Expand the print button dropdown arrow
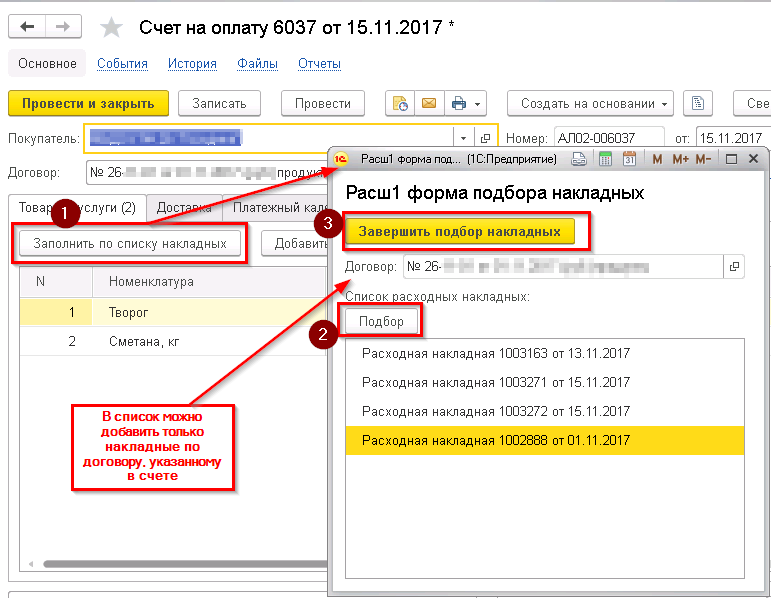 coord(478,104)
